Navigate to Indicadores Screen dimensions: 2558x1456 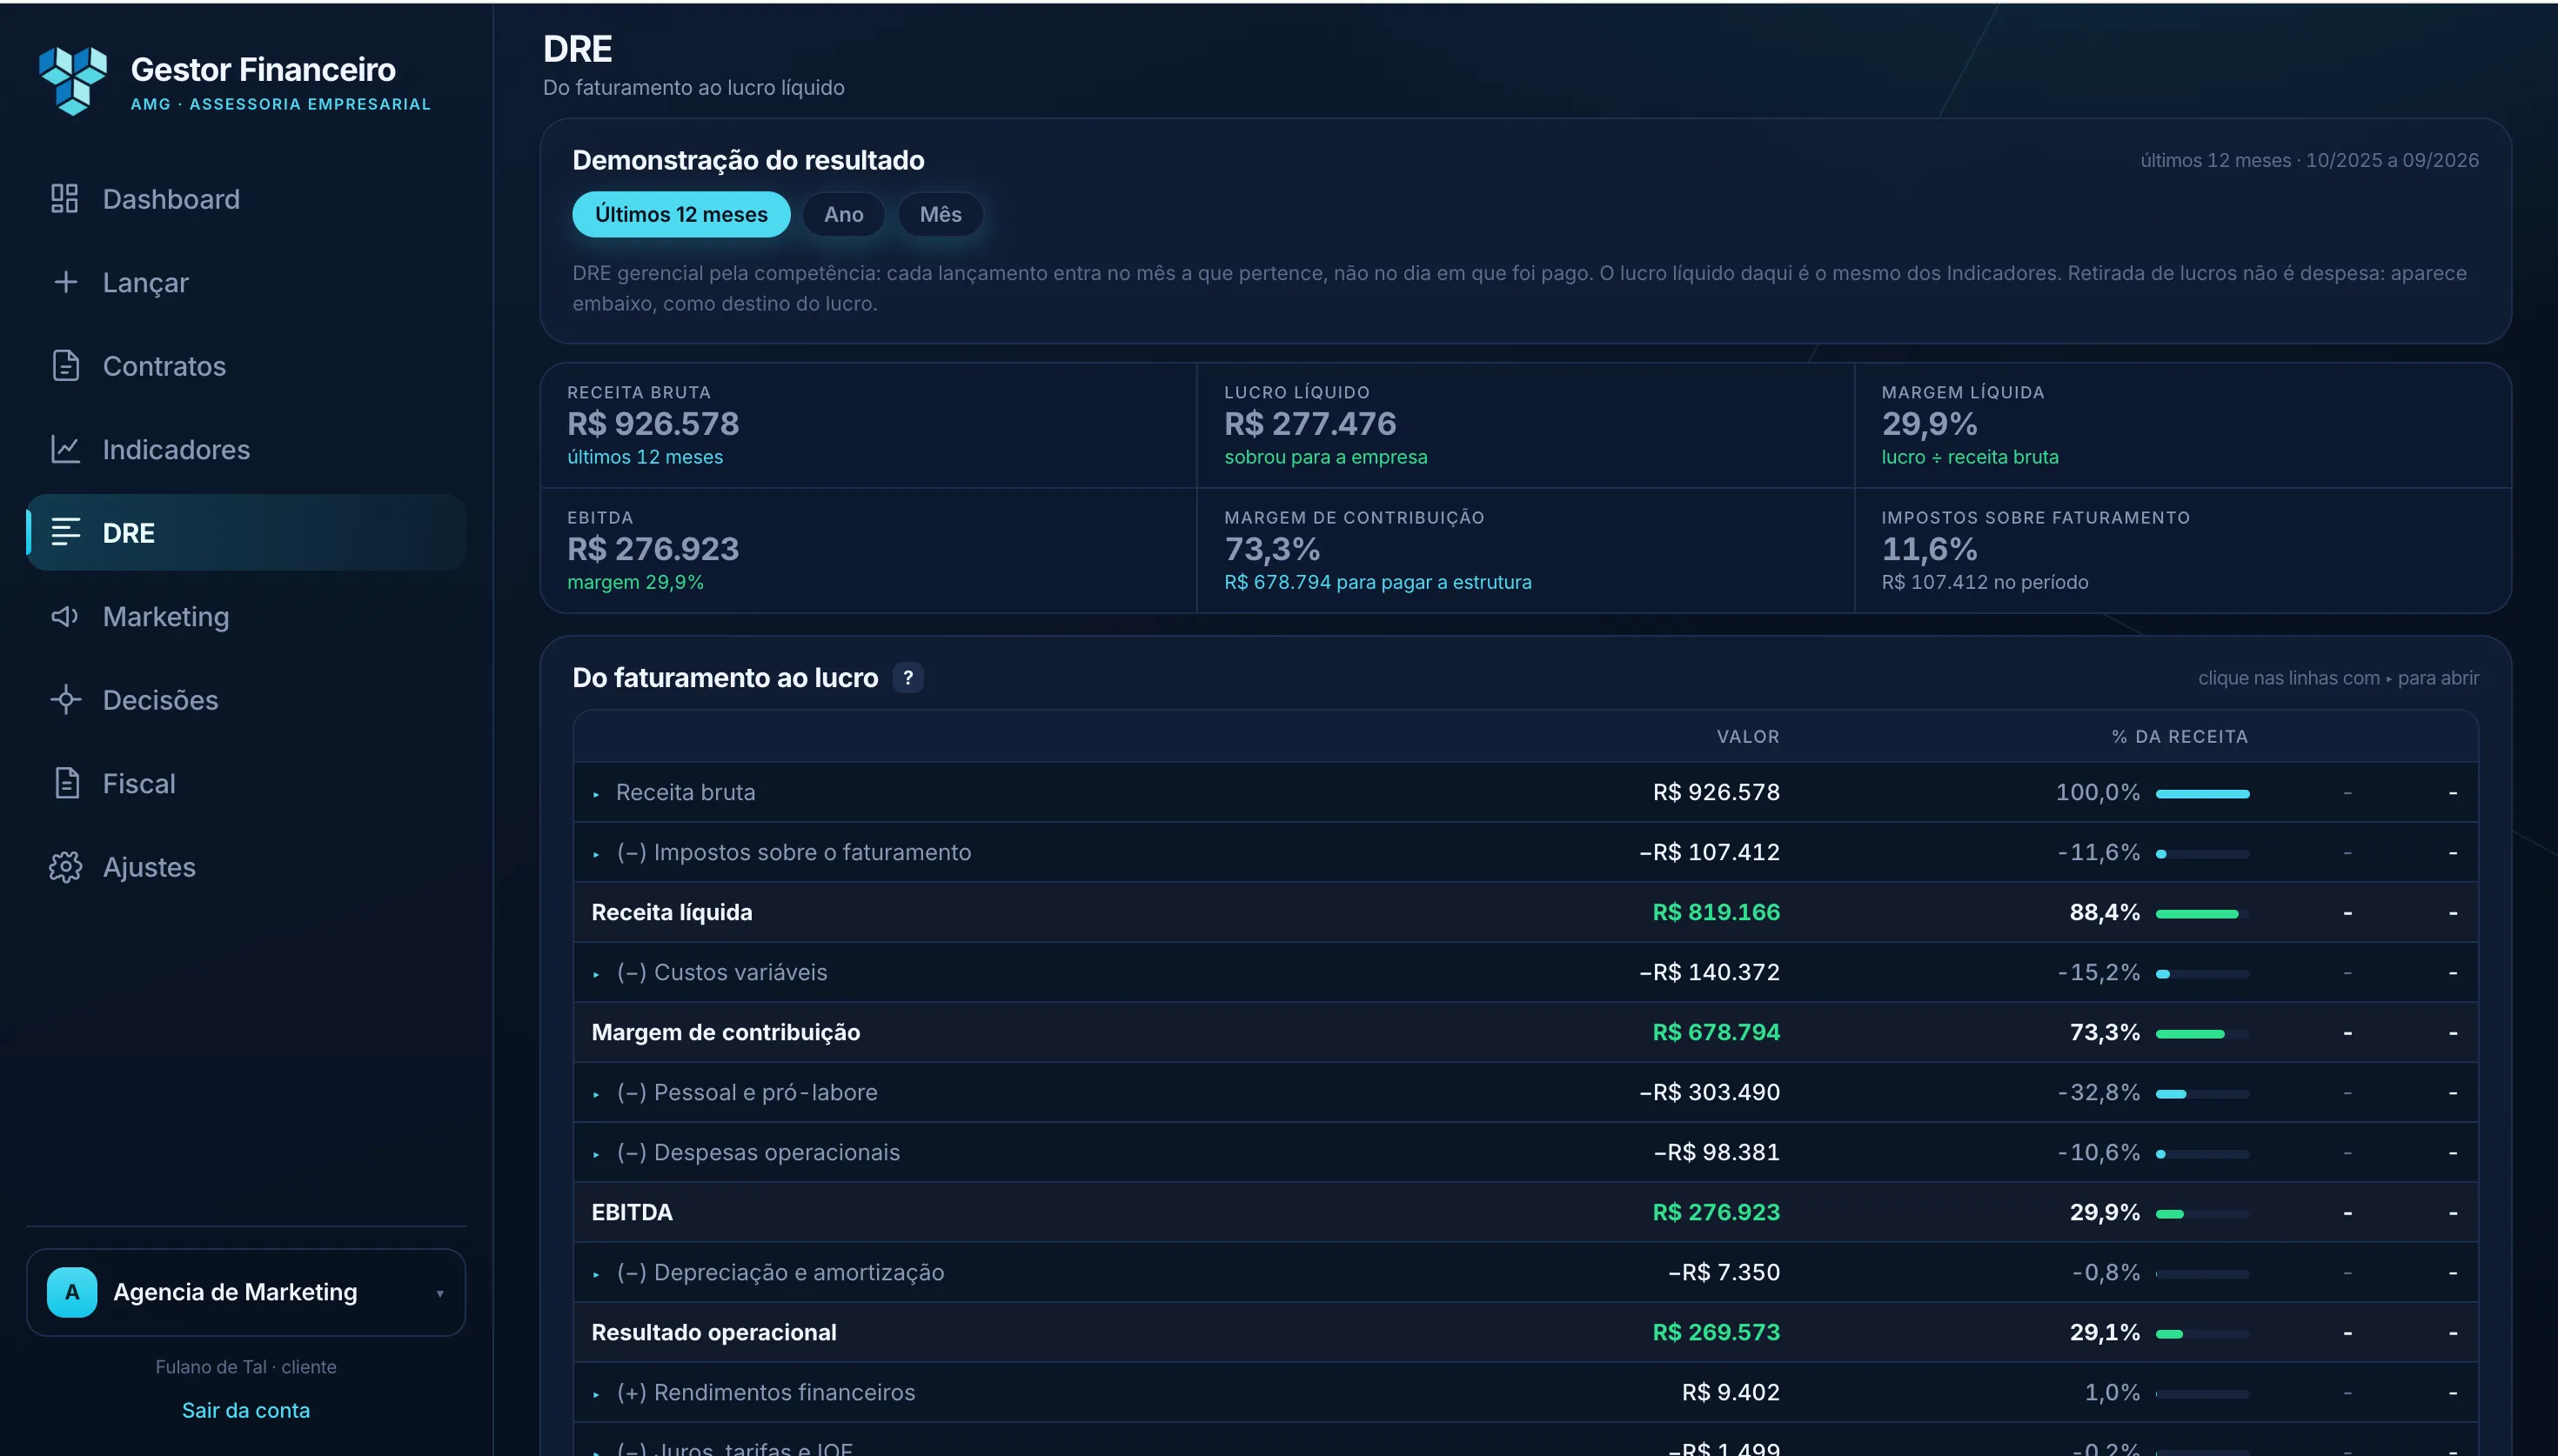(x=246, y=449)
